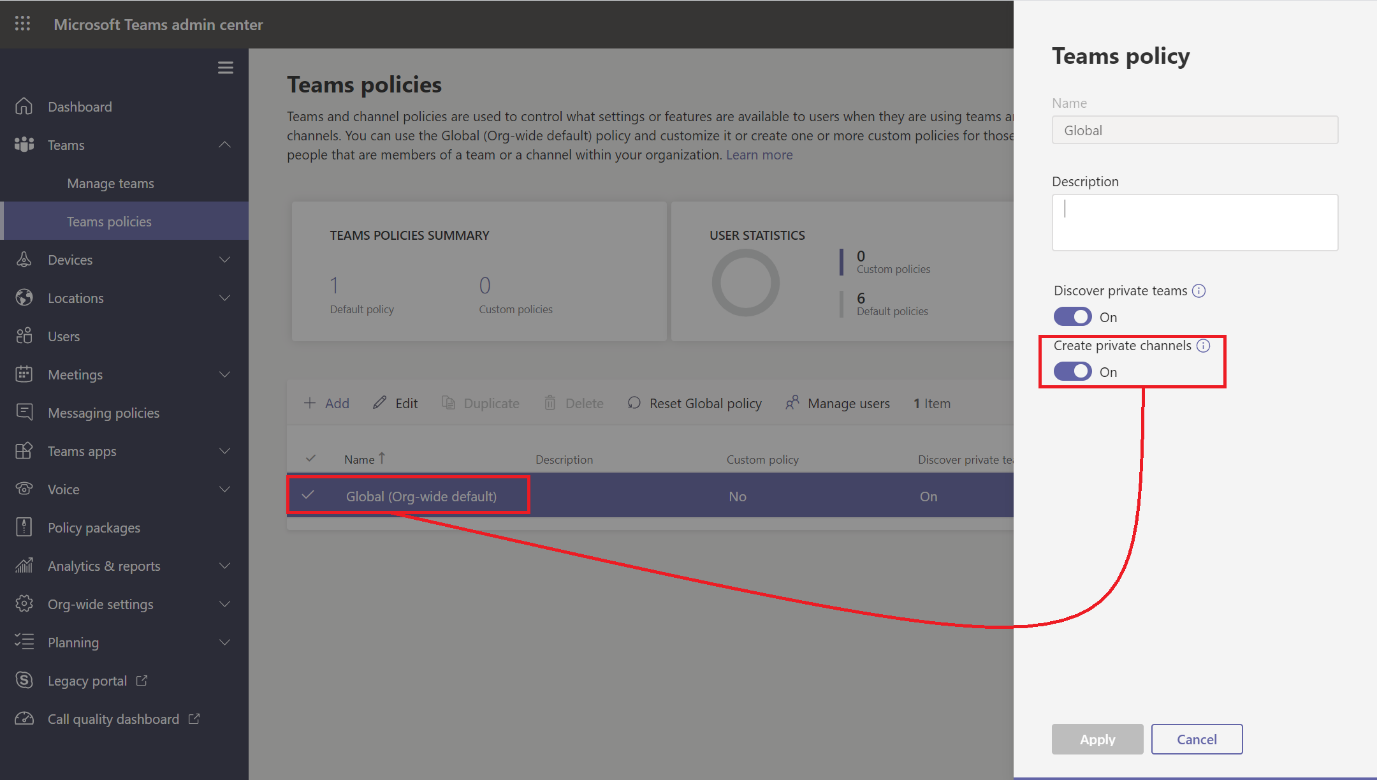Uncheck the Global (Org-wide default) row

tap(310, 495)
